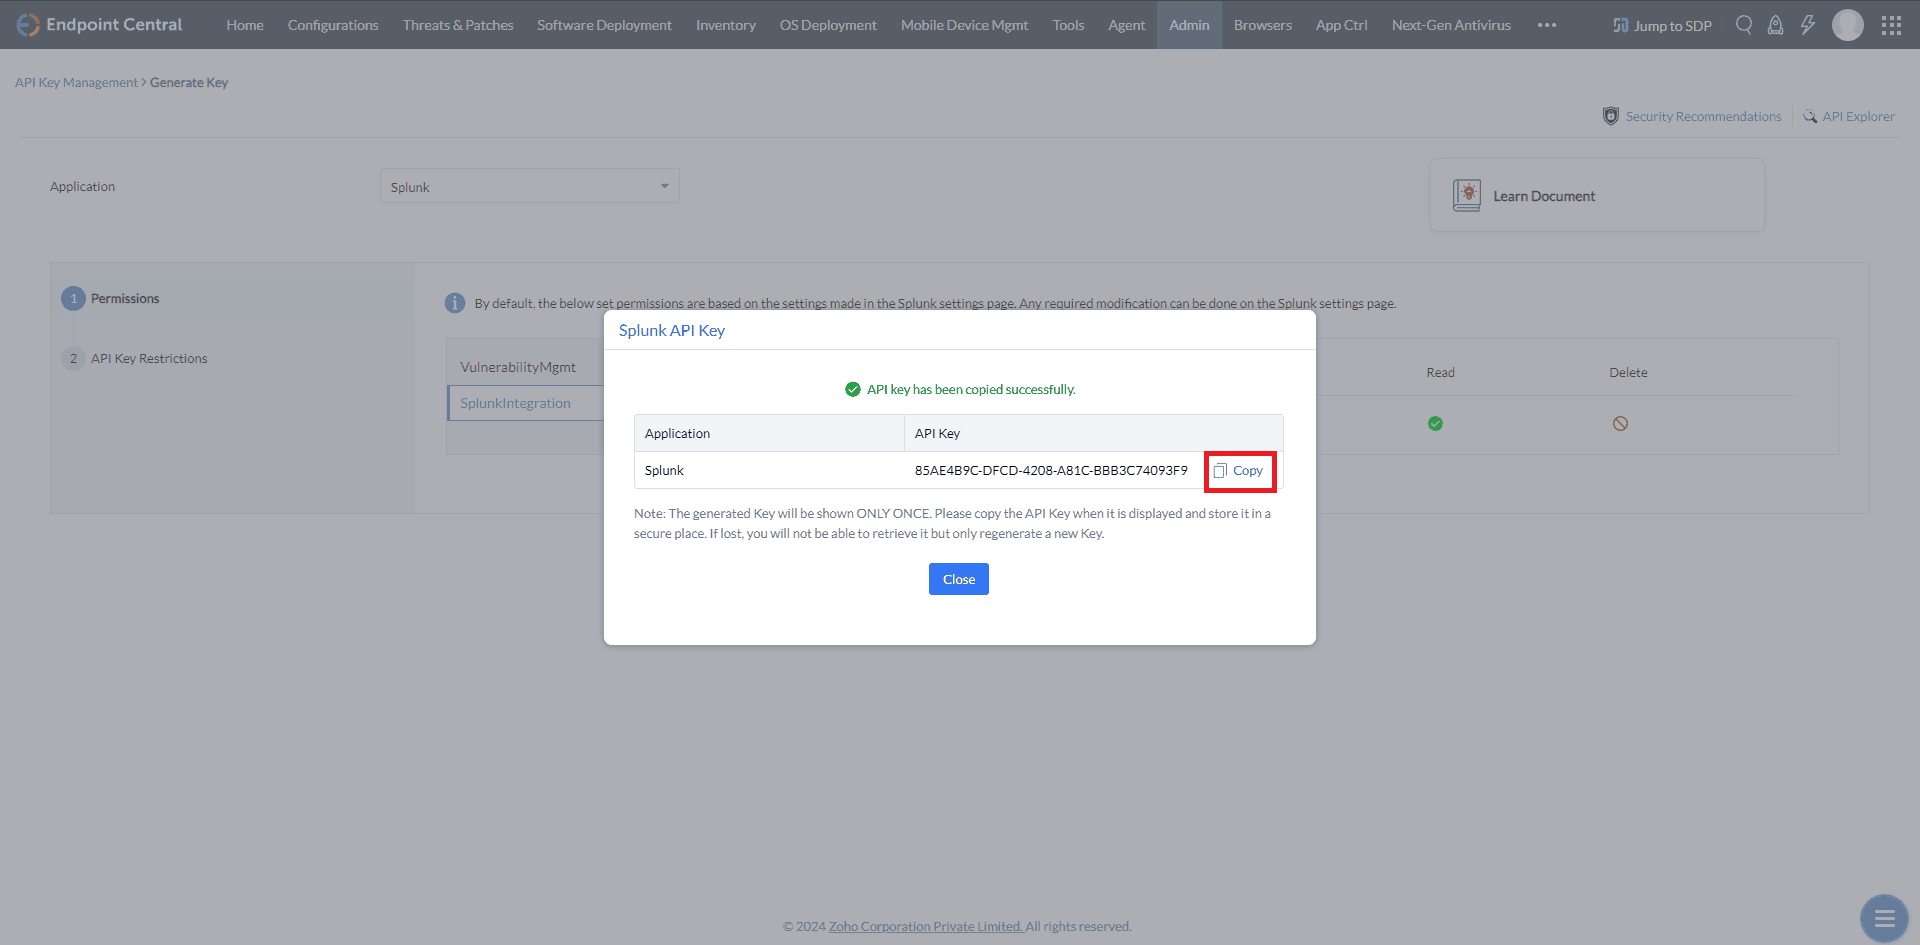Click the green Read permission check icon
The image size is (1920, 945).
[x=1435, y=424]
